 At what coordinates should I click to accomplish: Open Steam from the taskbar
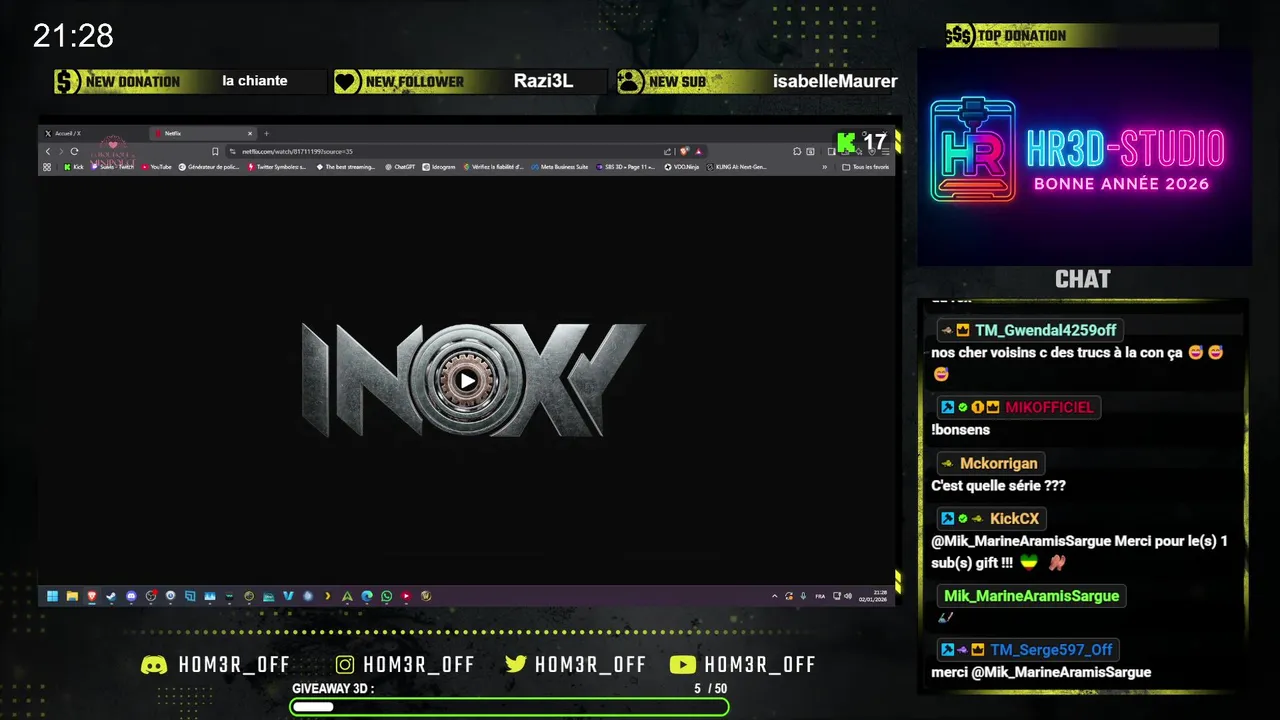pyautogui.click(x=111, y=596)
